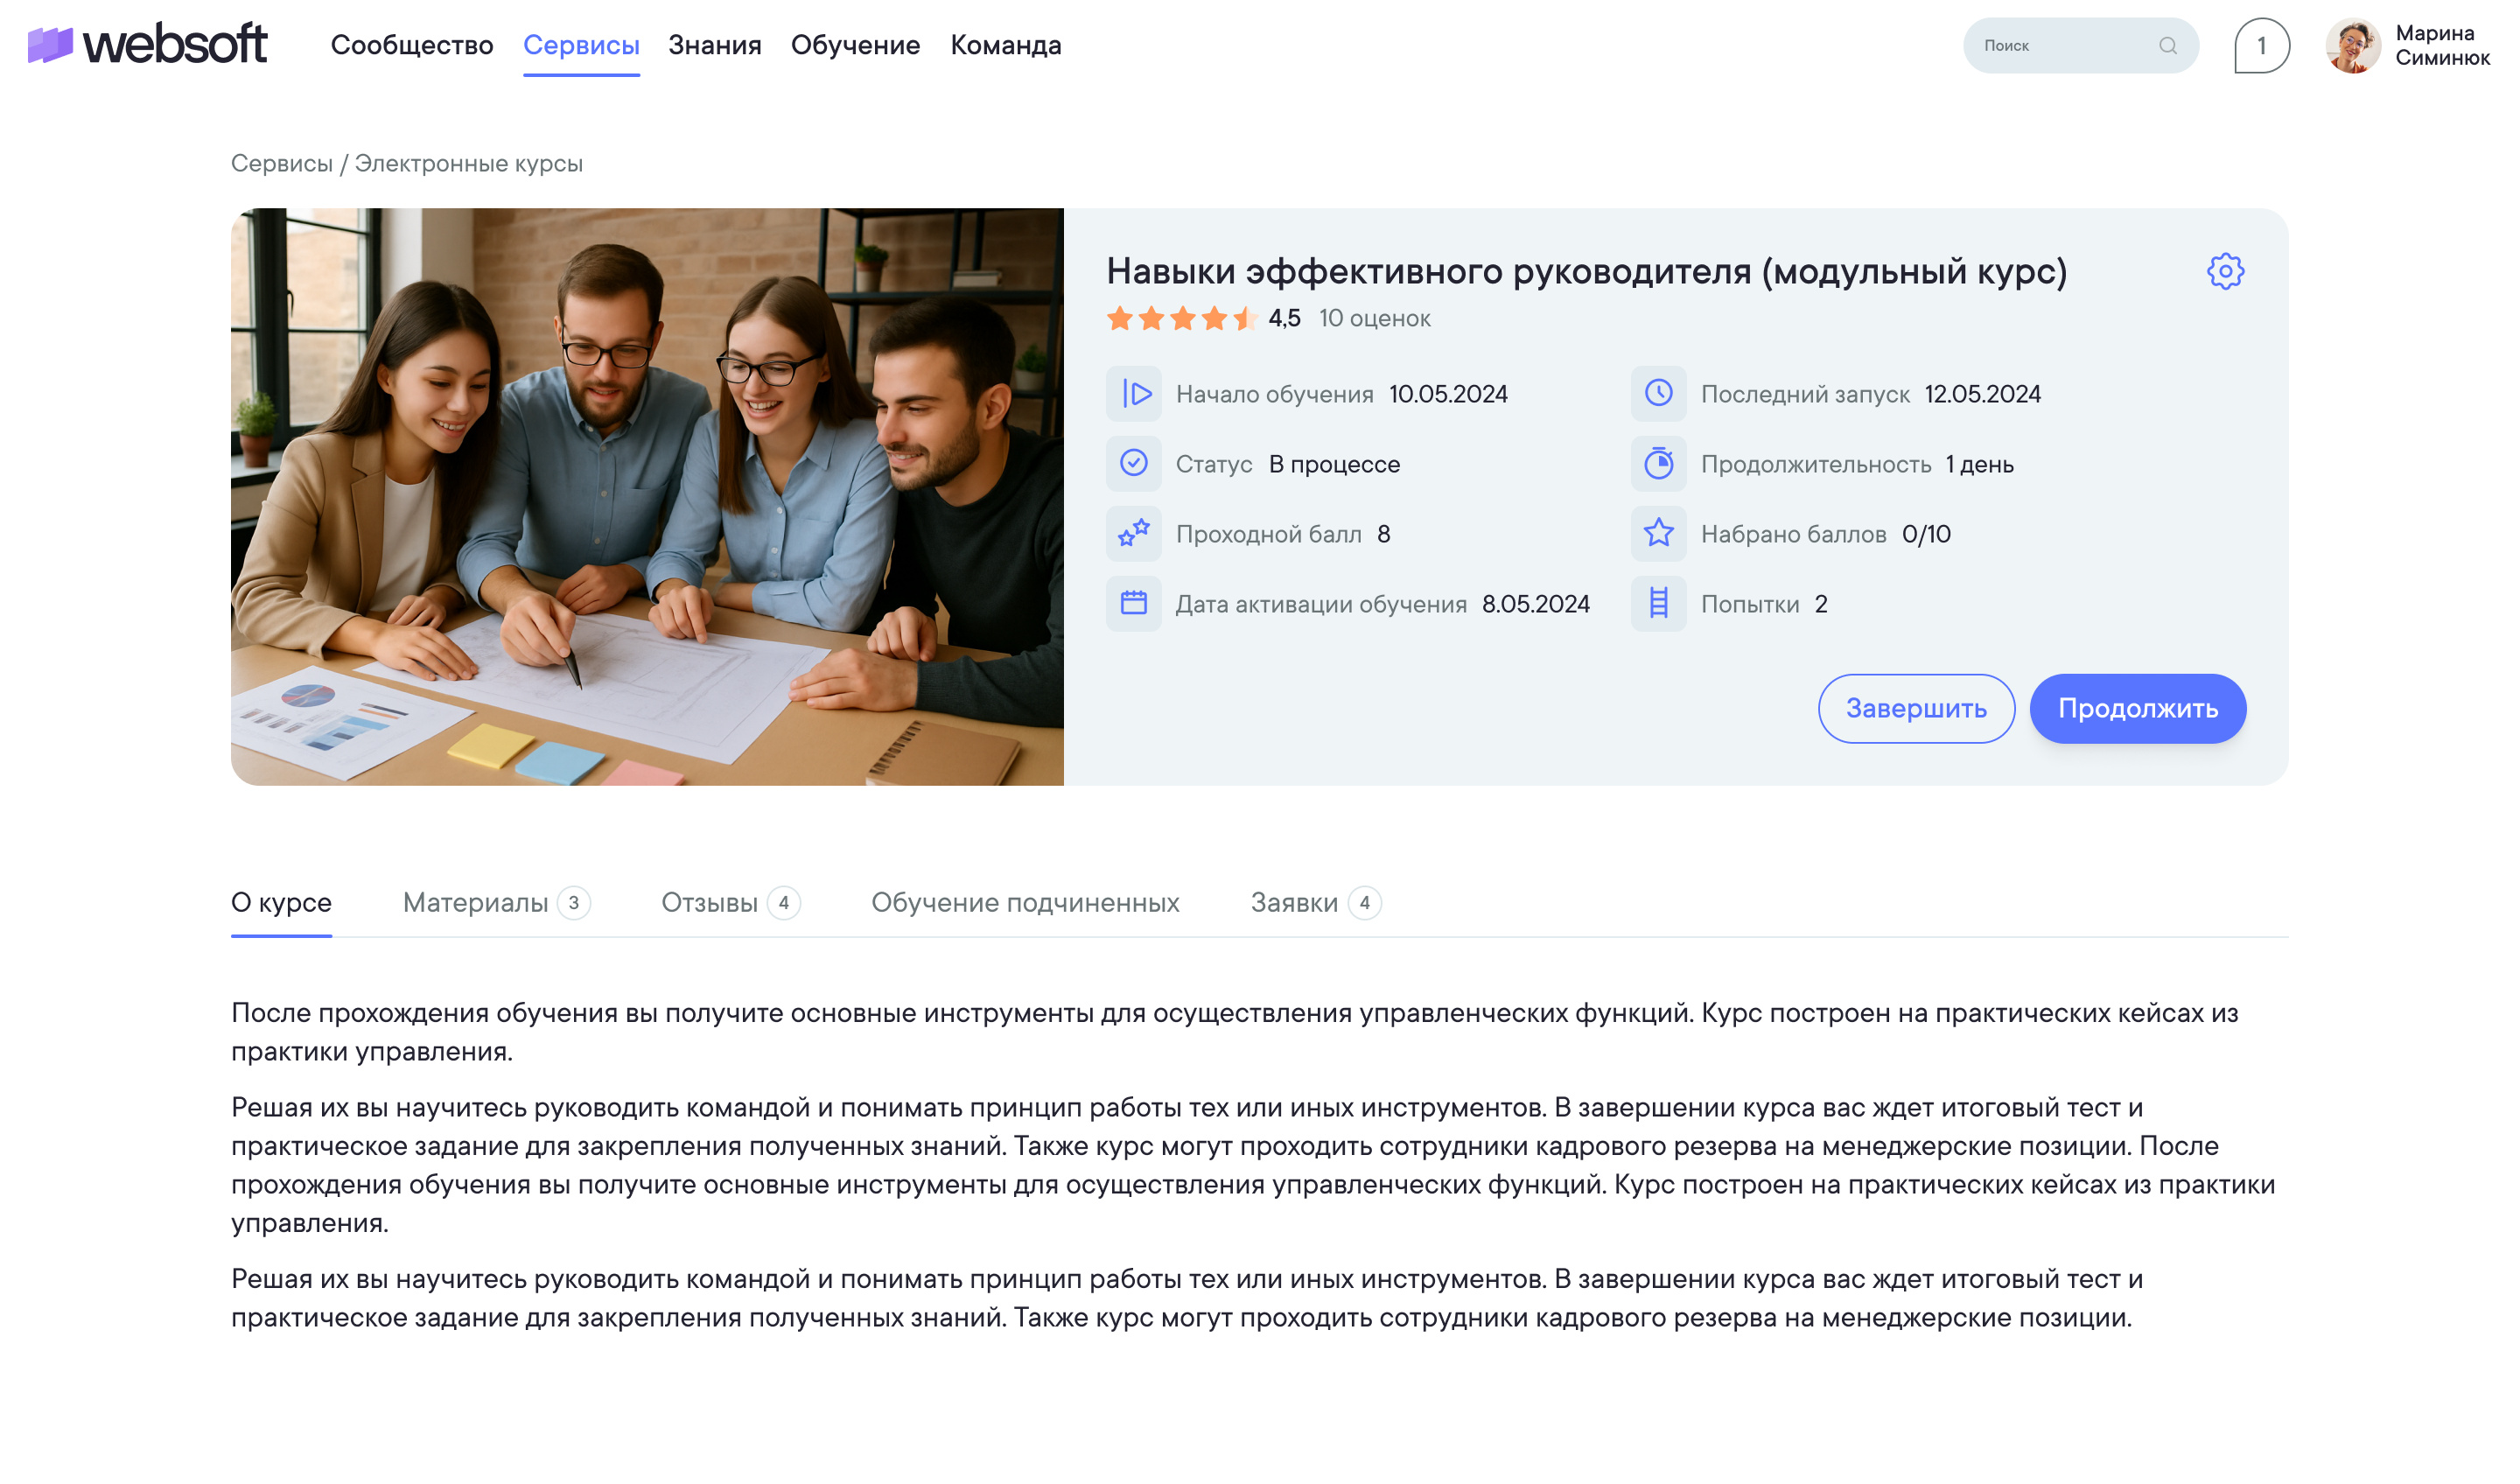Click the stopwatch icon beside Продолжительность

pyautogui.click(x=1659, y=464)
